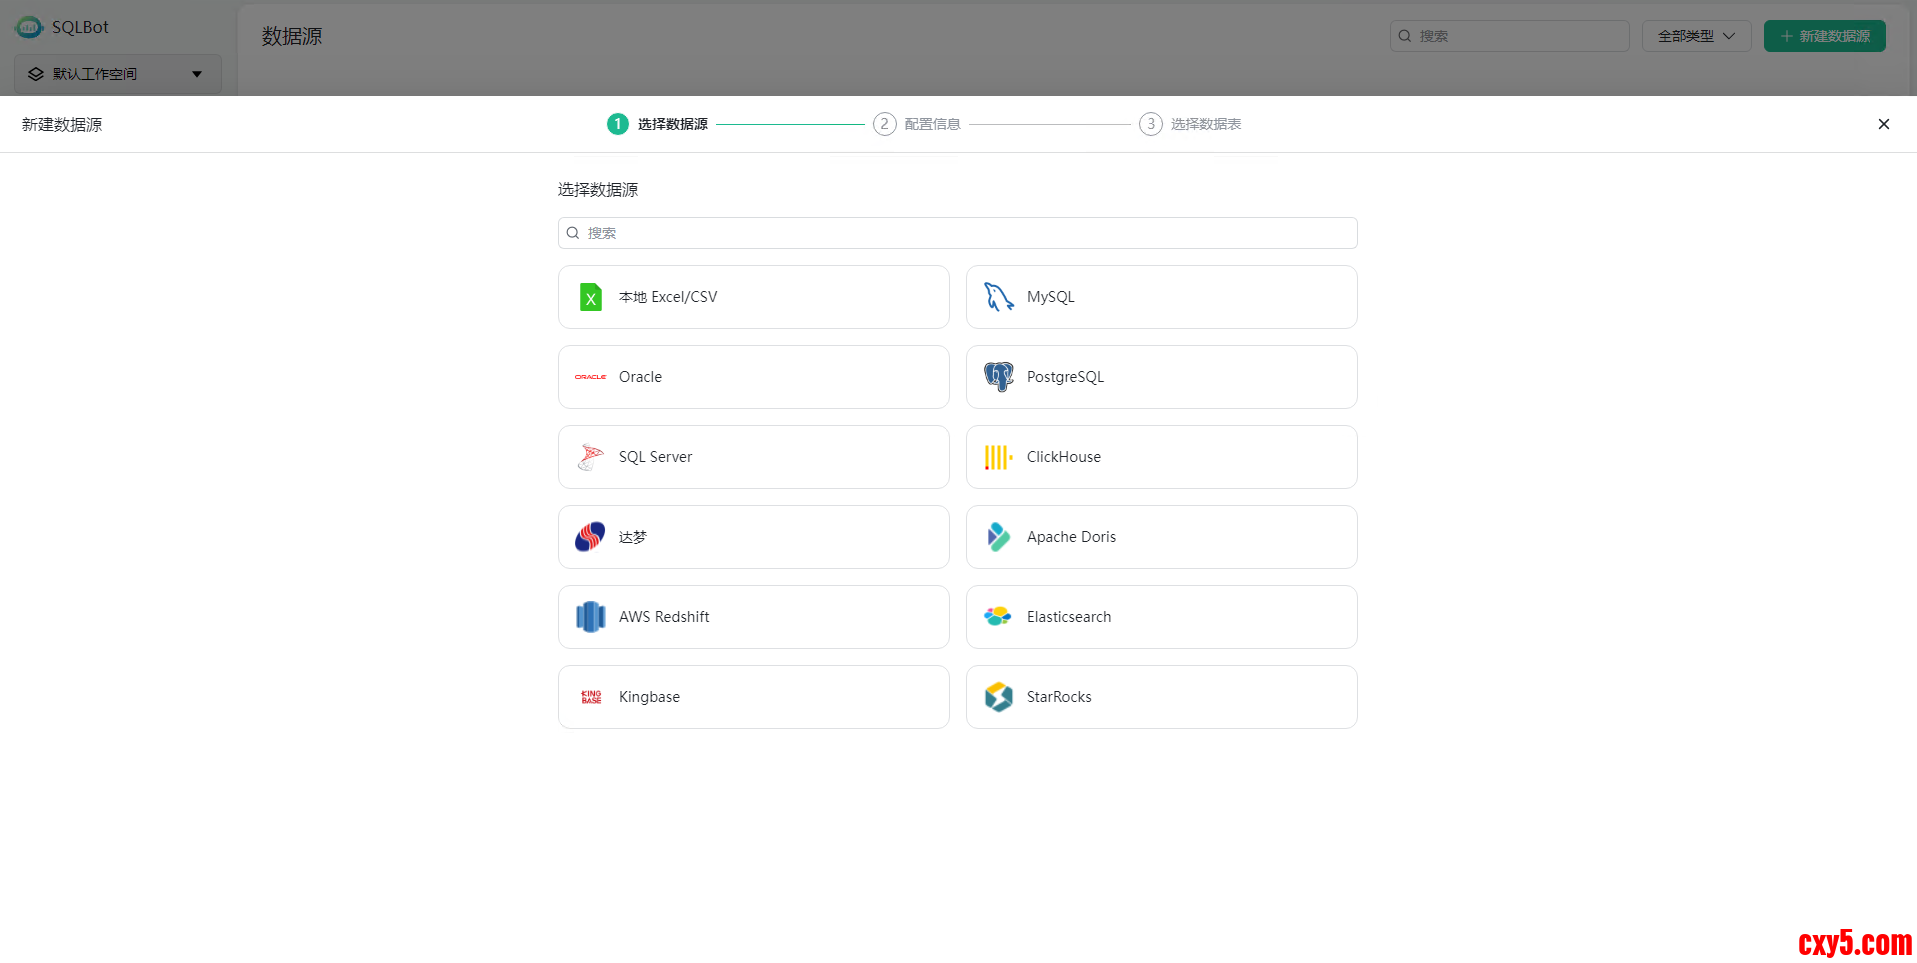Image resolution: width=1917 pixels, height=963 pixels.
Task: Close the 新建数据源 dialog
Action: 1883,124
